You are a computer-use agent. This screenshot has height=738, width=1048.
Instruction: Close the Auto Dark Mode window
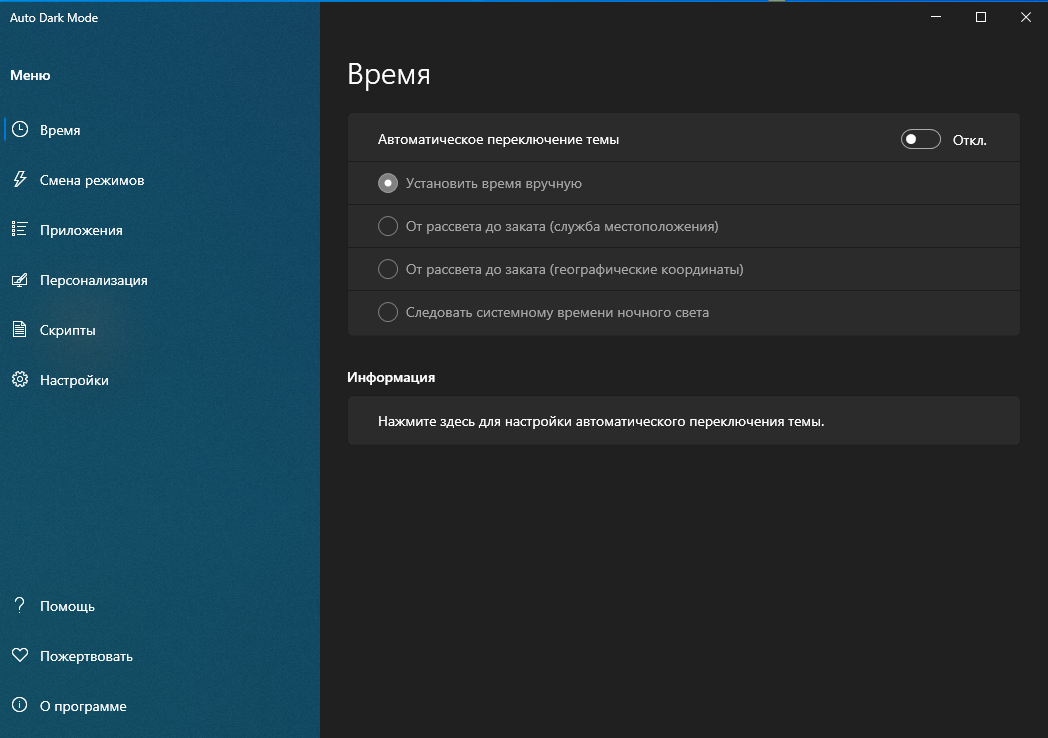1026,17
